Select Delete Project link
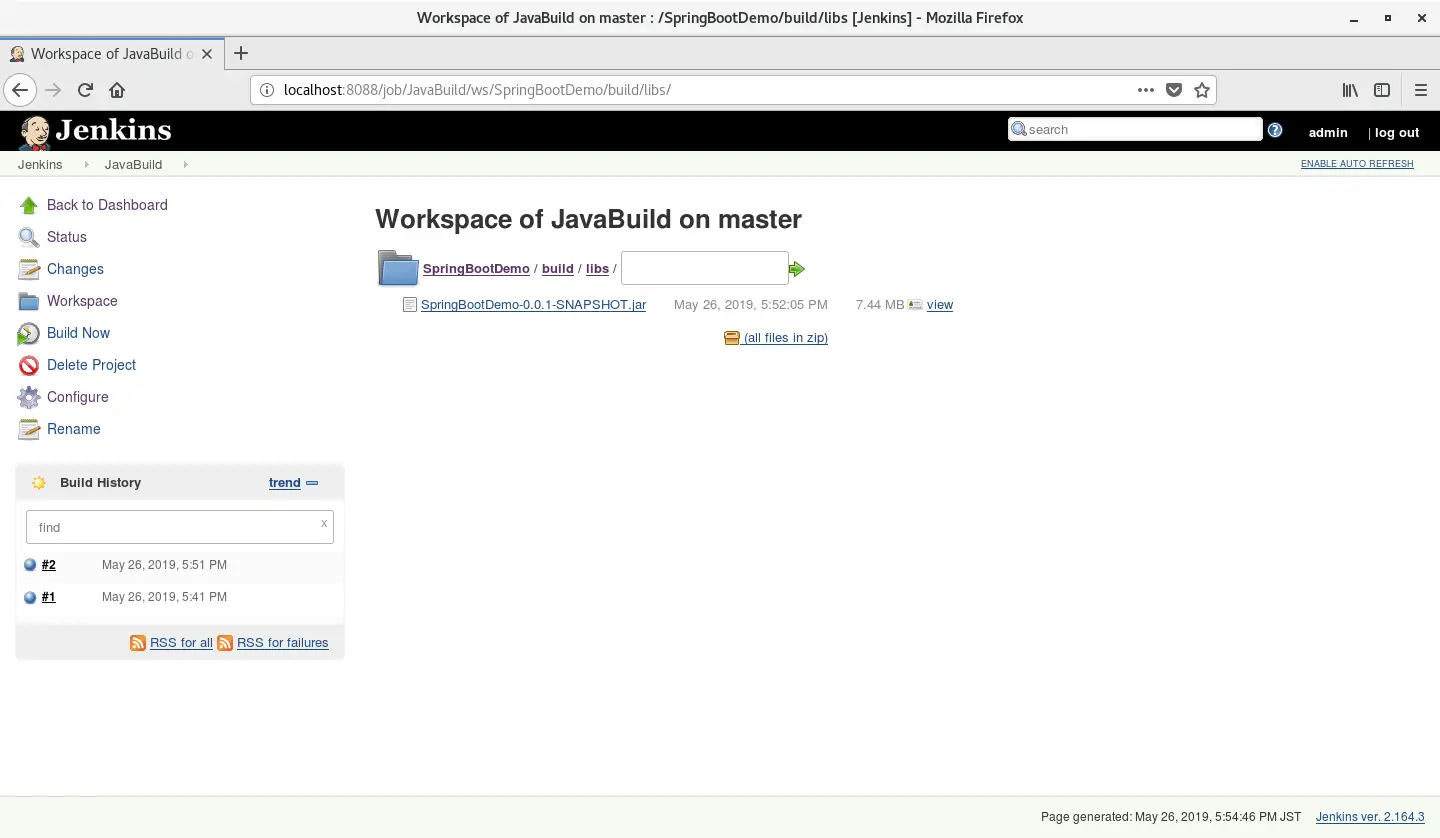This screenshot has height=838, width=1440. tap(91, 365)
